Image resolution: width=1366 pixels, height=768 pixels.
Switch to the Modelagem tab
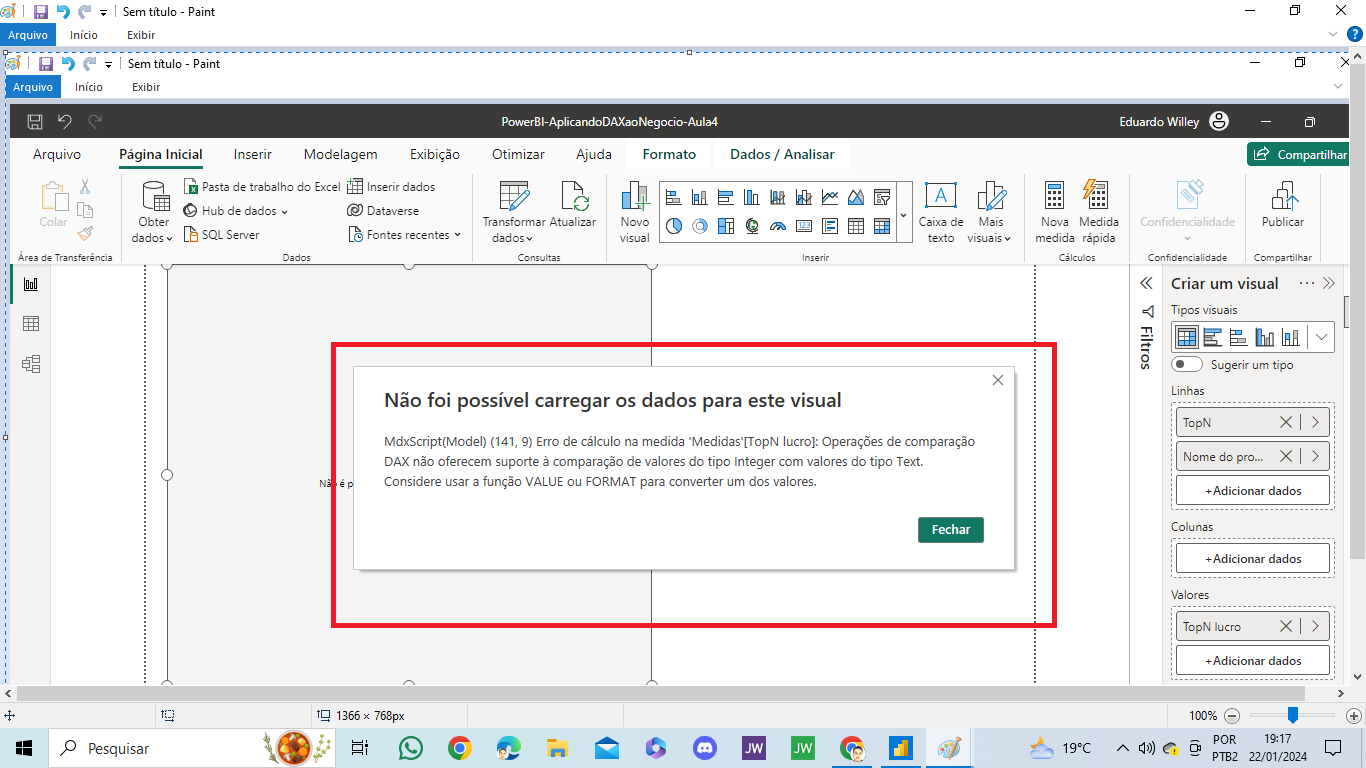[341, 154]
